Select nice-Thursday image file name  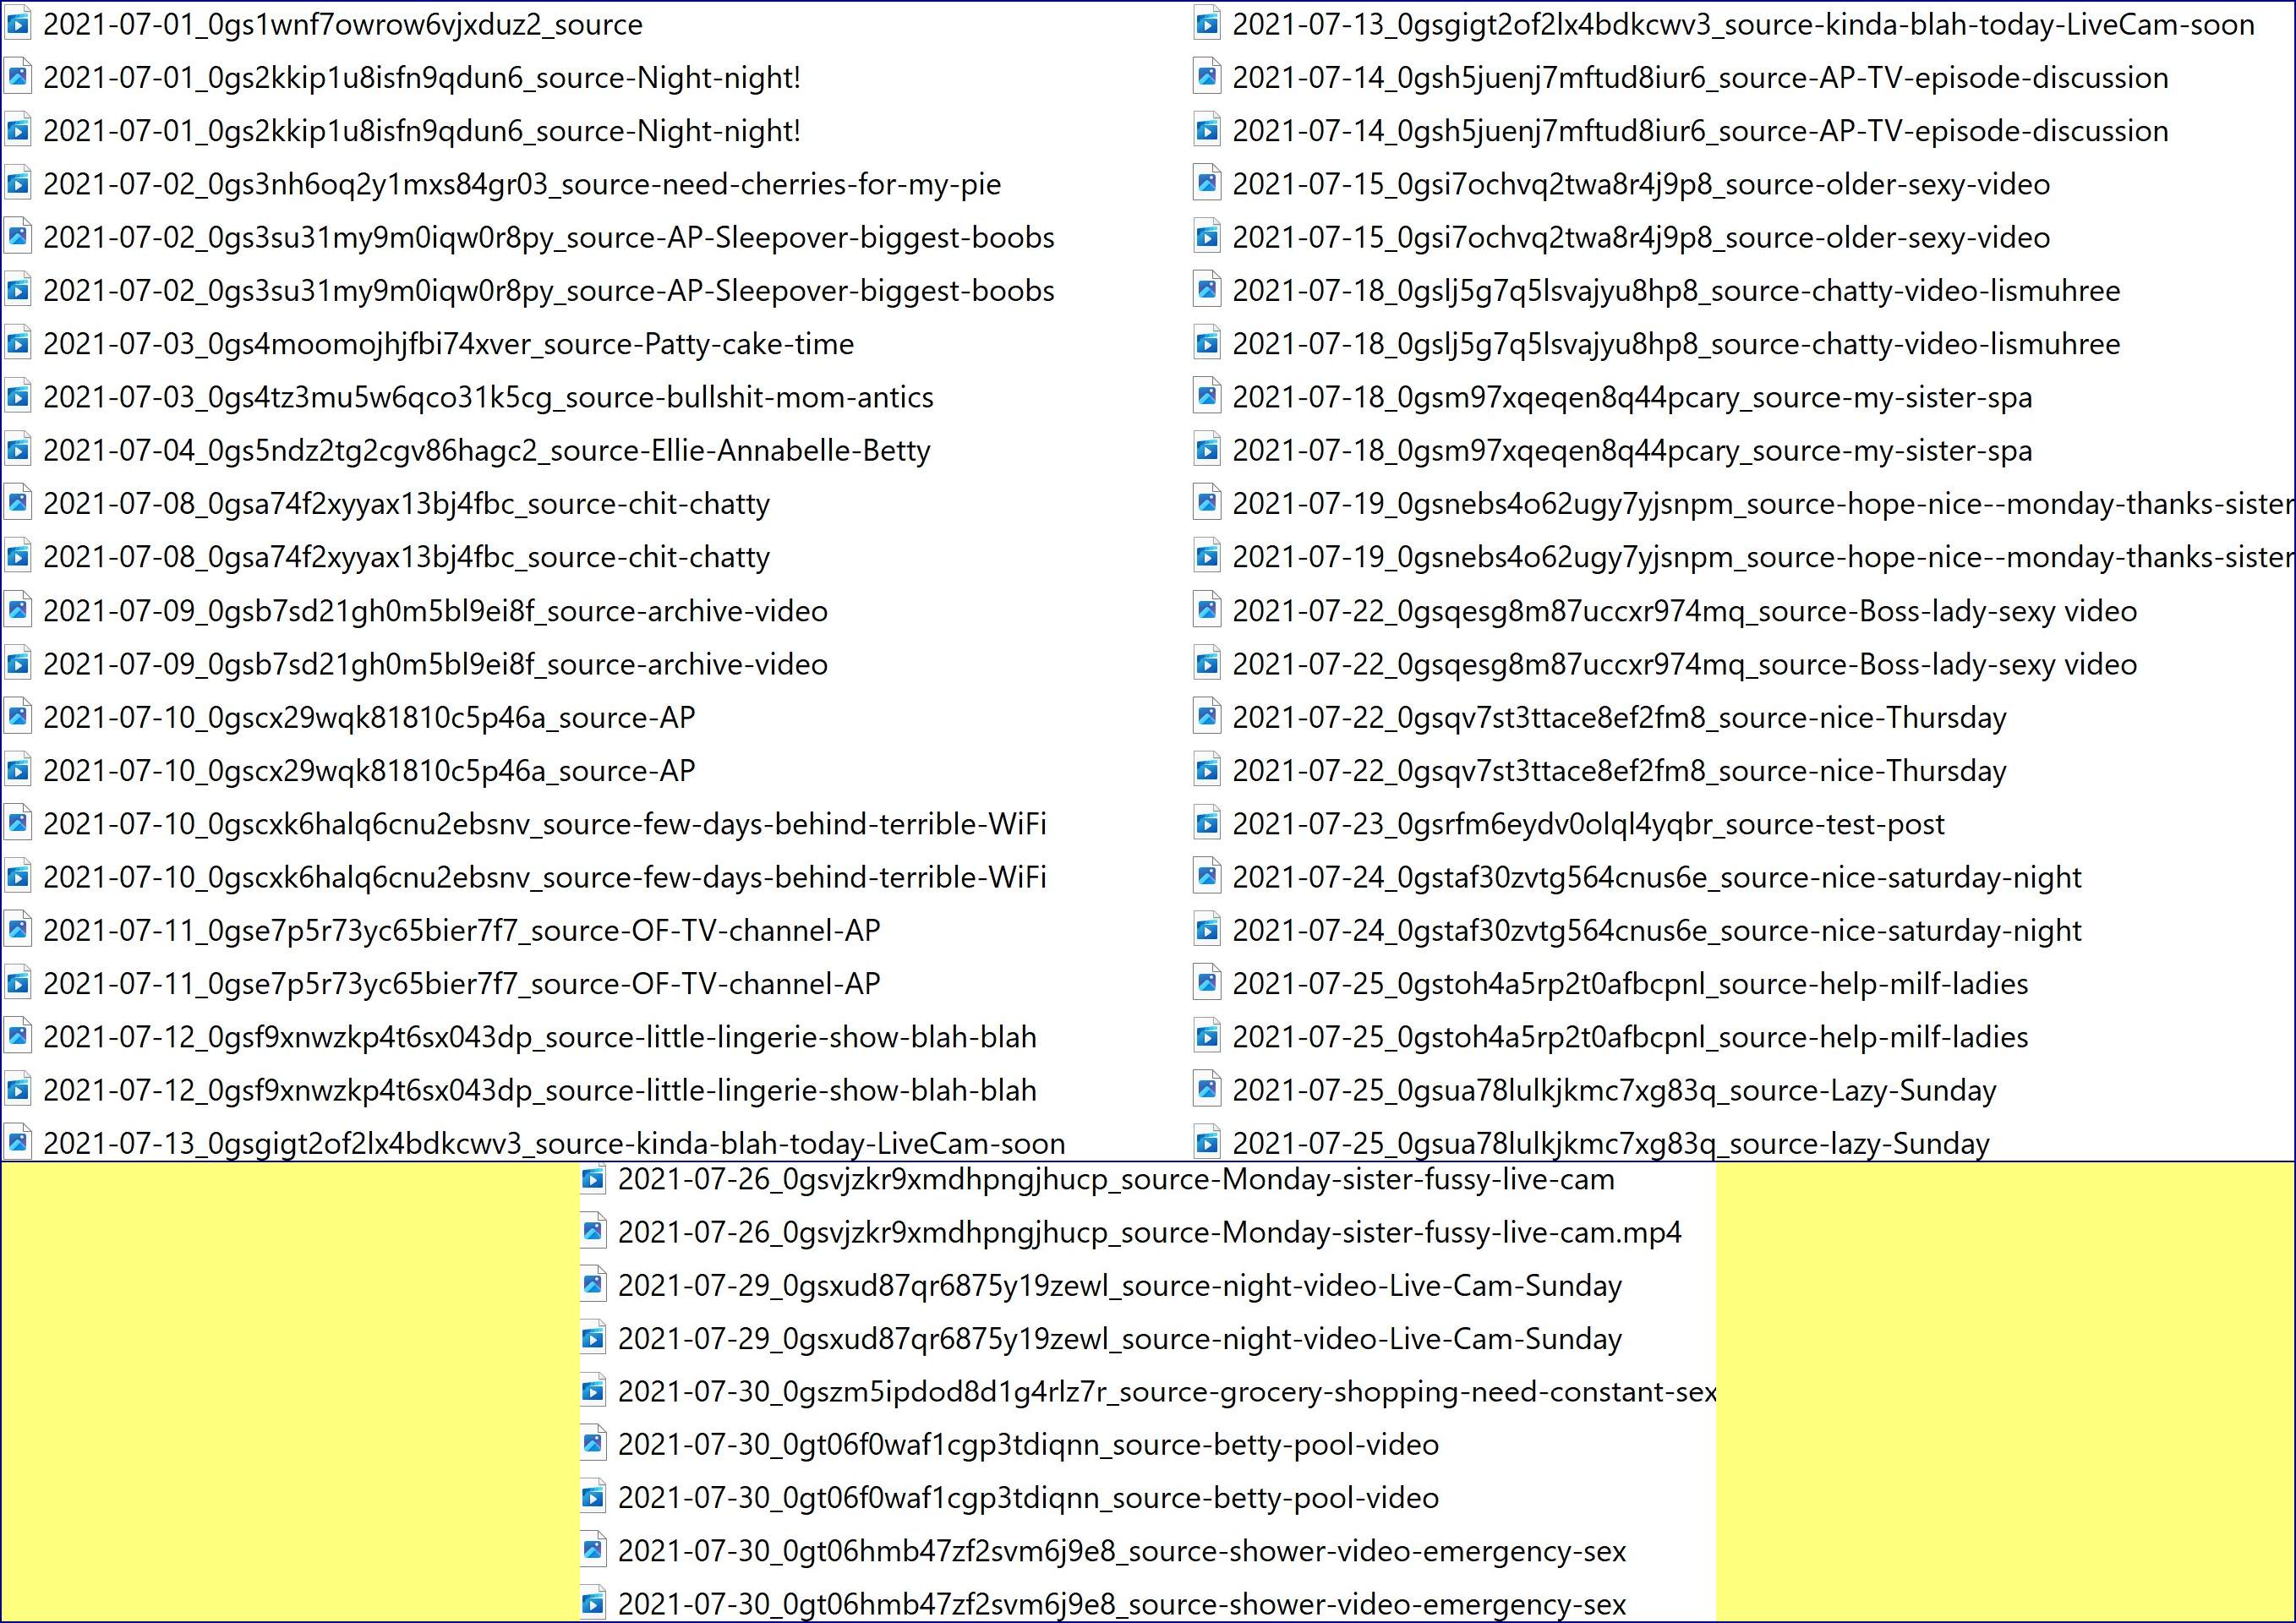[1618, 717]
